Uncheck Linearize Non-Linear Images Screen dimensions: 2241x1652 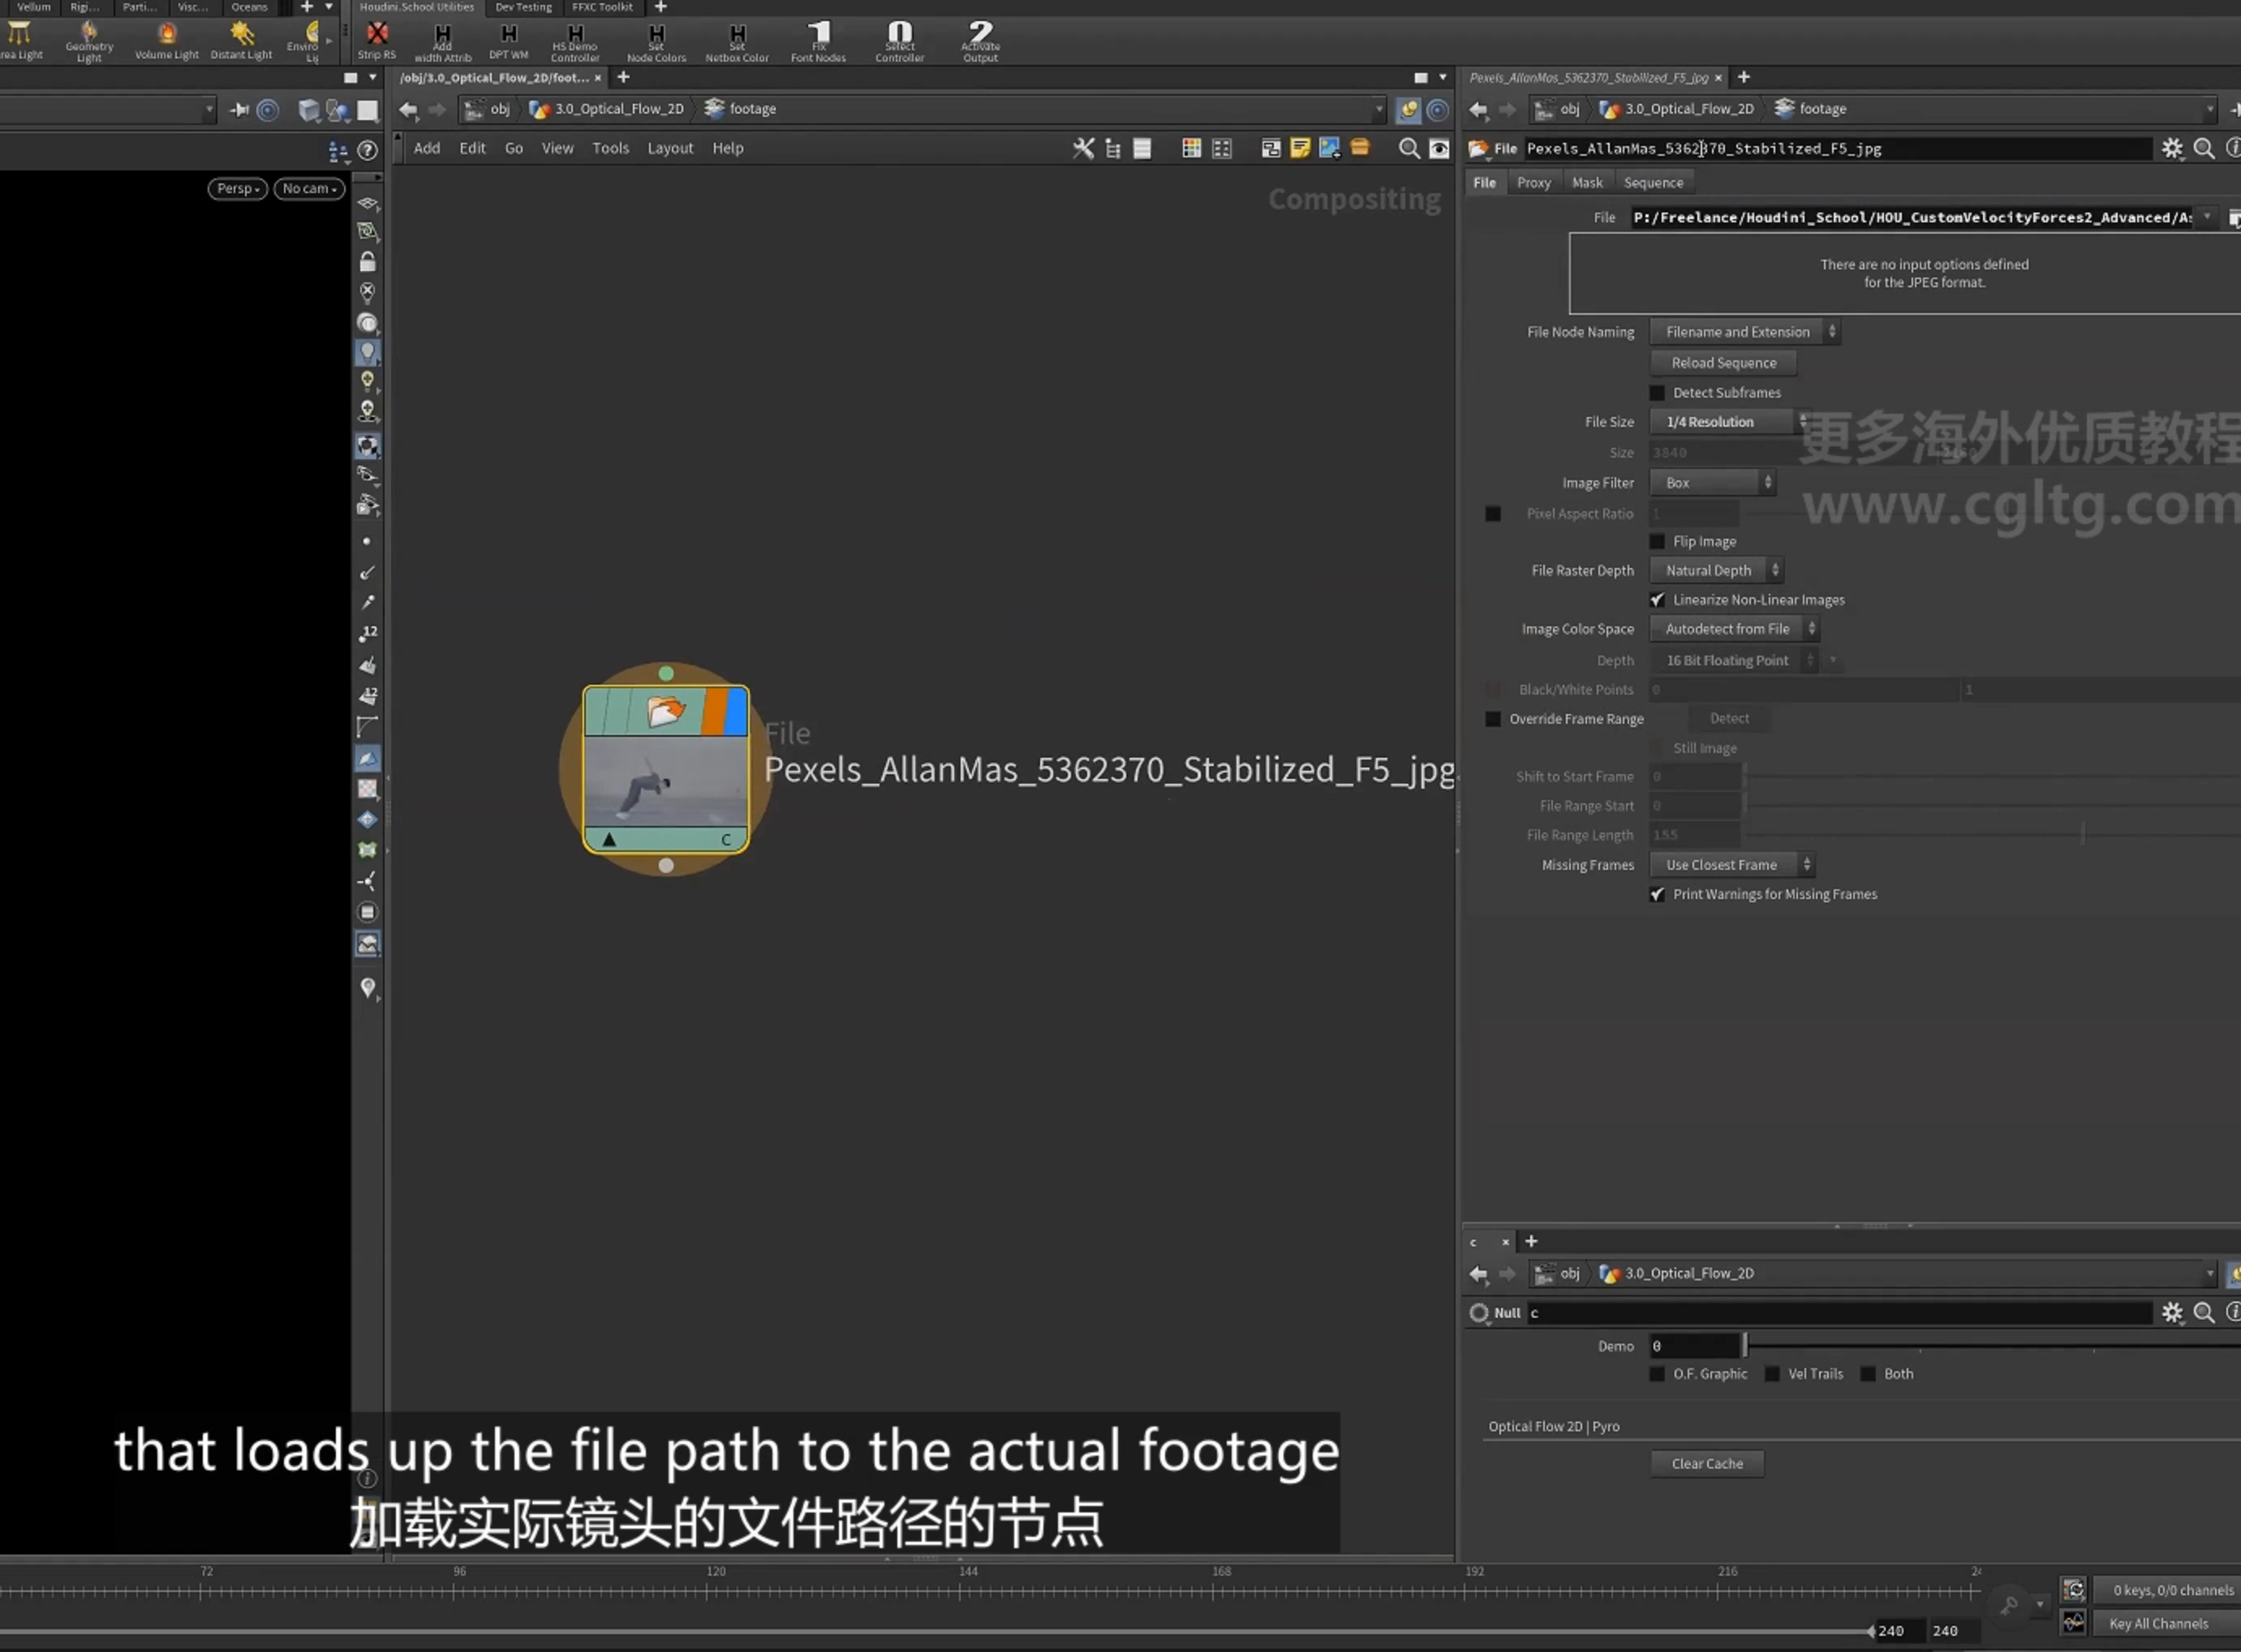pos(1657,600)
